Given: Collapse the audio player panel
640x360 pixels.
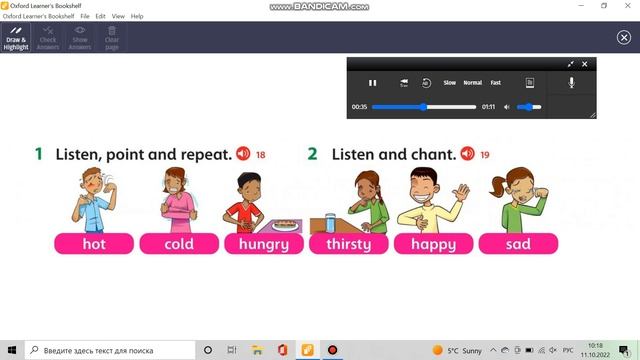Looking at the screenshot, I should [x=570, y=64].
